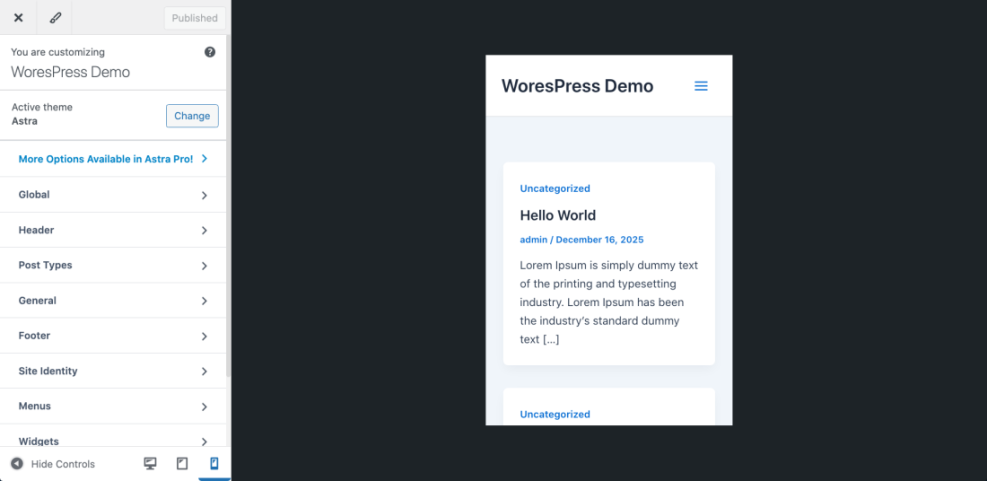Click the pencil edit shortcuts icon
Screen dimensions: 987x481
[x=55, y=18]
